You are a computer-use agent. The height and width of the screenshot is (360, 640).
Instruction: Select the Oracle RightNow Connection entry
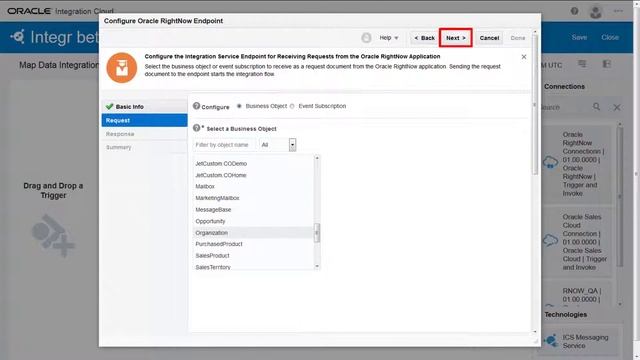coord(577,164)
